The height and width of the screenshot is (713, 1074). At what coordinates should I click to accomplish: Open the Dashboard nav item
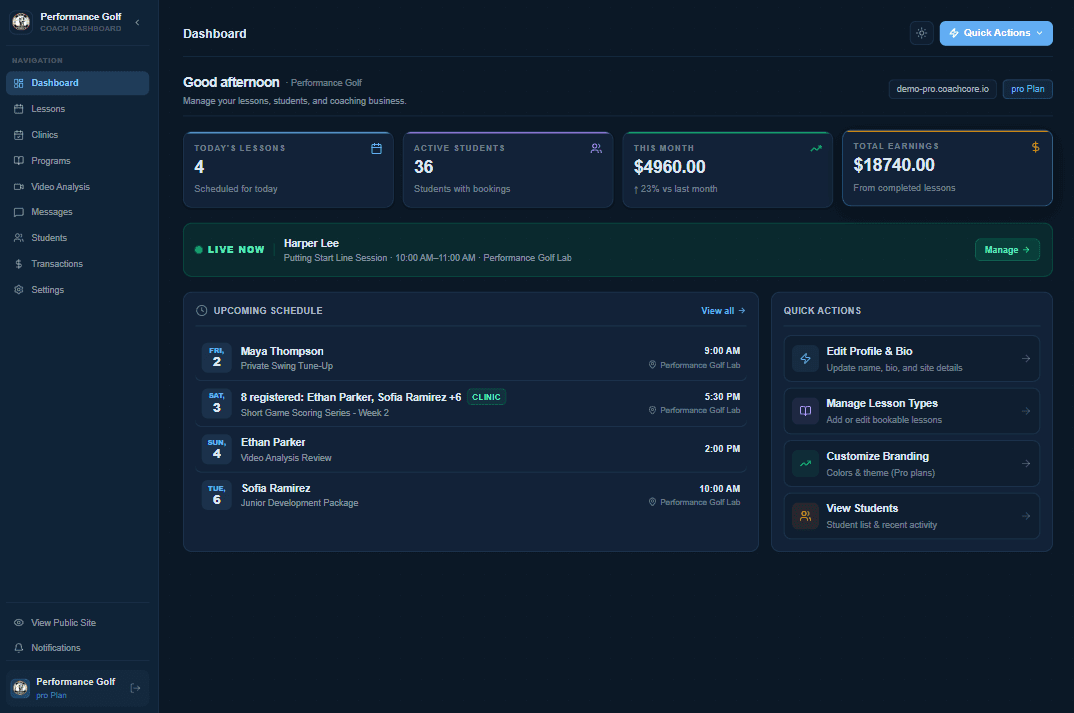77,83
